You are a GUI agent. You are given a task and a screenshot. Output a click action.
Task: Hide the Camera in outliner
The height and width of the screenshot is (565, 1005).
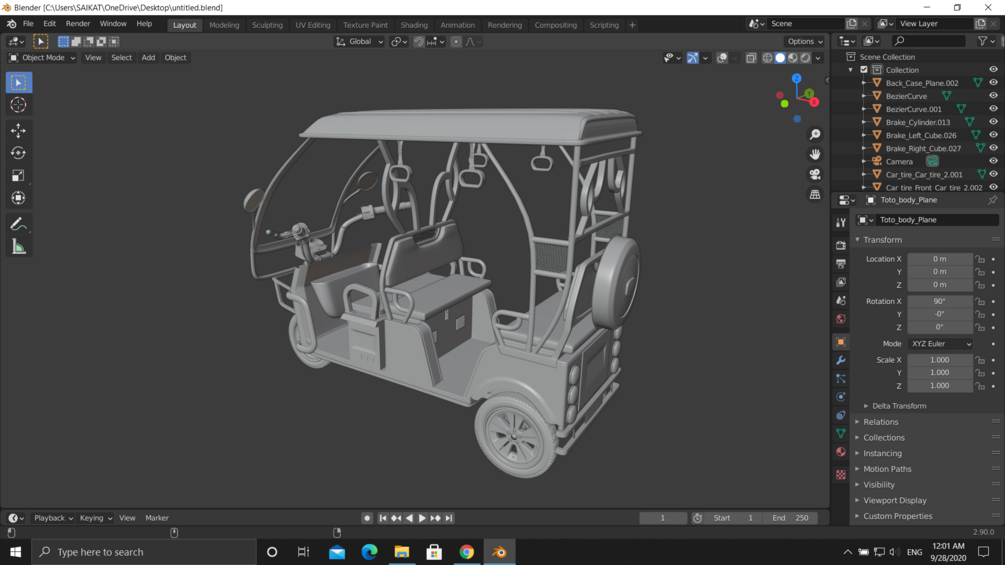pyautogui.click(x=993, y=161)
